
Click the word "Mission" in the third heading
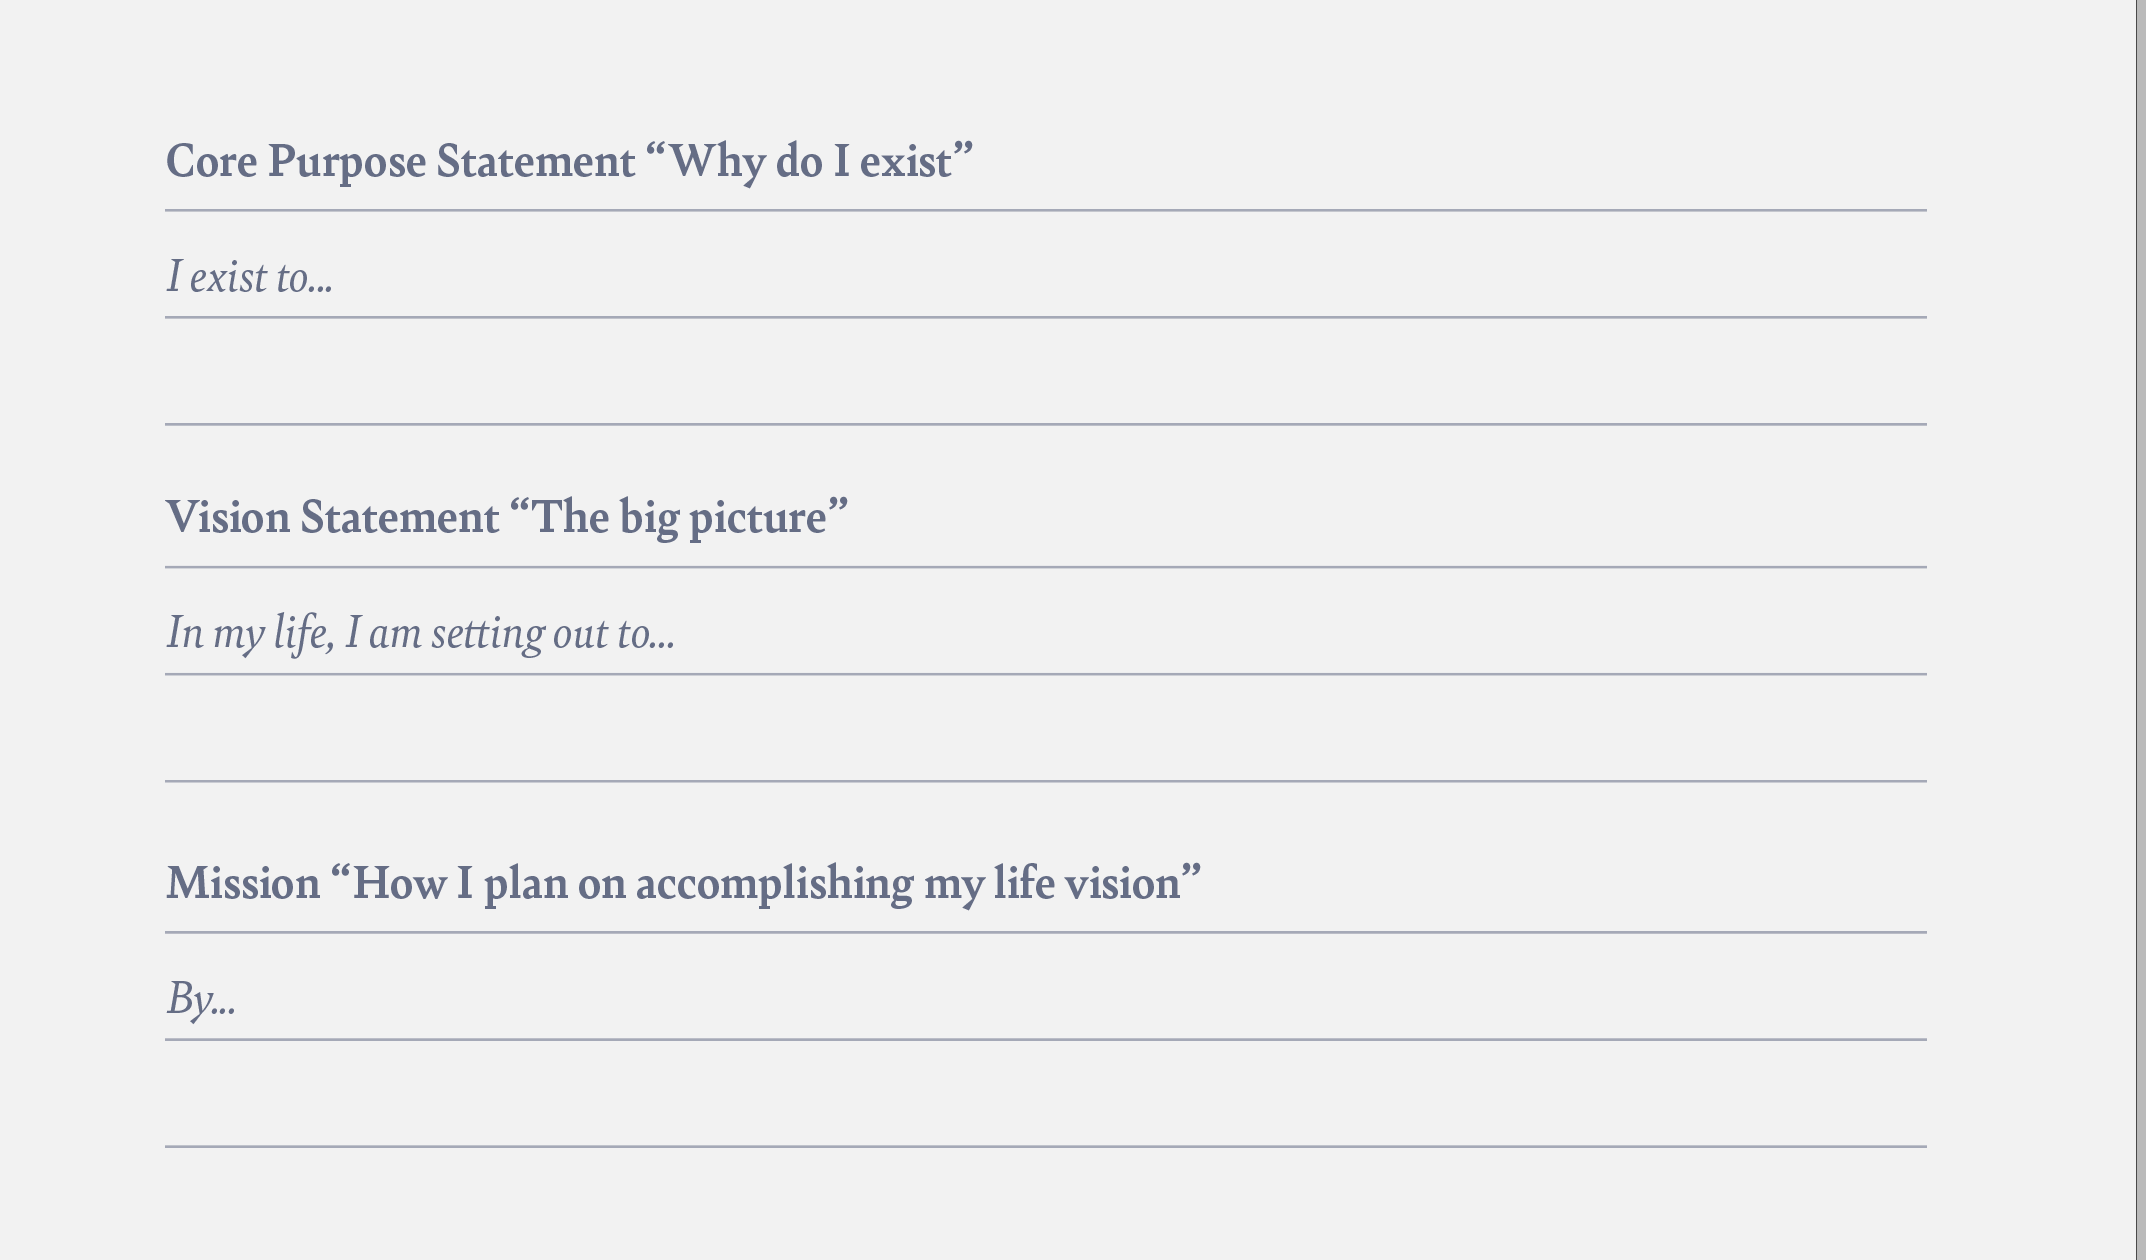243,884
